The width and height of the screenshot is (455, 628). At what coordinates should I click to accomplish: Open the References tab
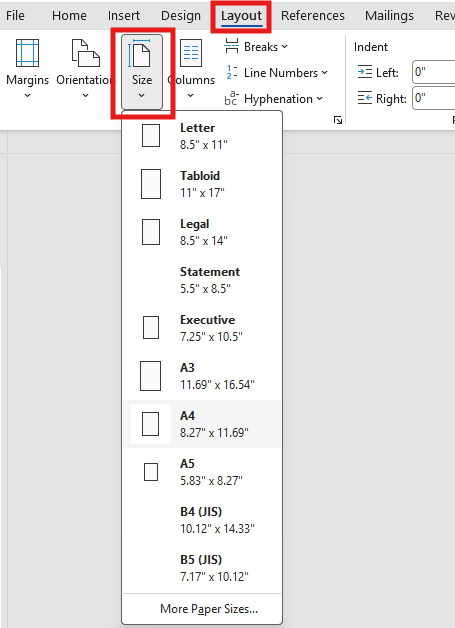[312, 16]
